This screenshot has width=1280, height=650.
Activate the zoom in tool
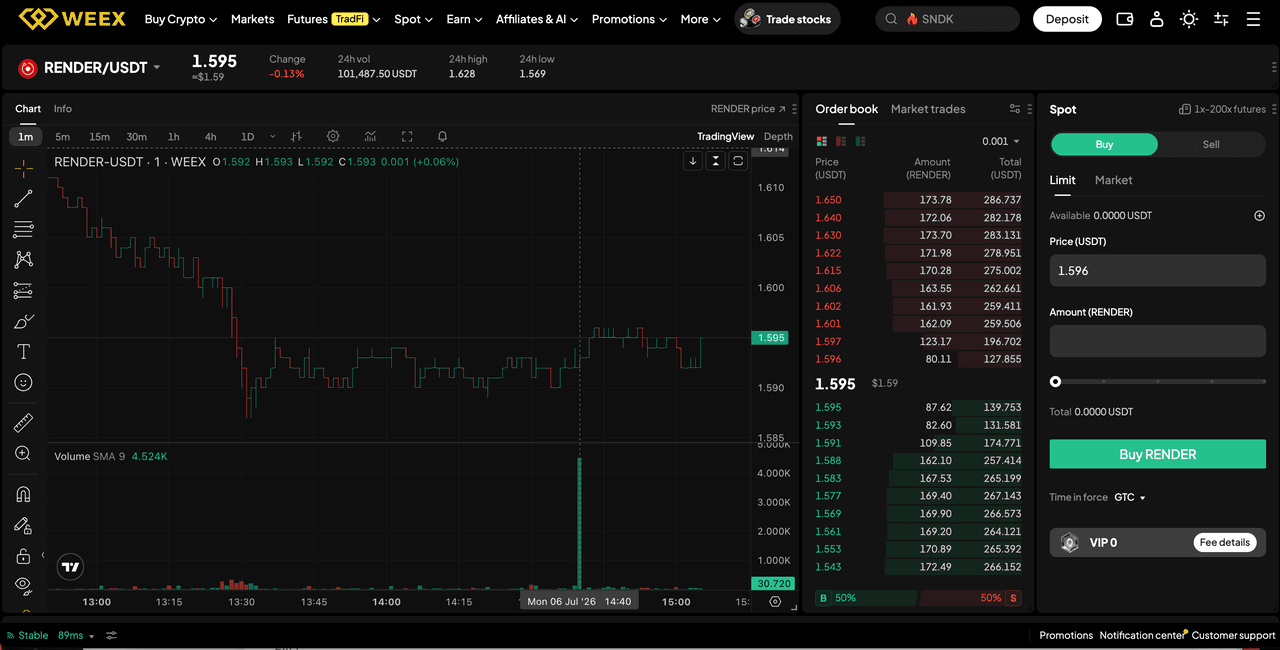pyautogui.click(x=23, y=453)
